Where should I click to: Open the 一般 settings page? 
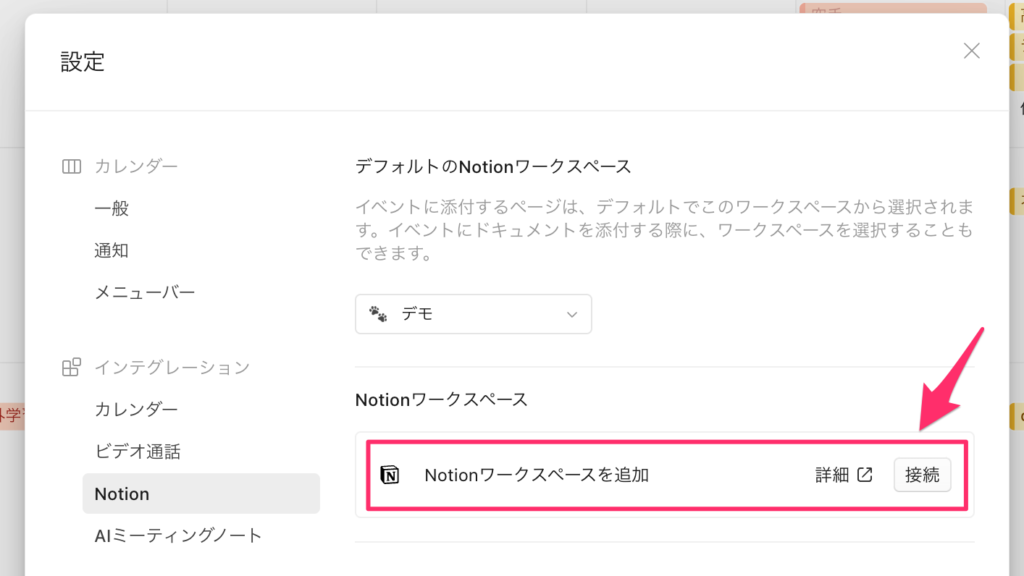coord(112,208)
